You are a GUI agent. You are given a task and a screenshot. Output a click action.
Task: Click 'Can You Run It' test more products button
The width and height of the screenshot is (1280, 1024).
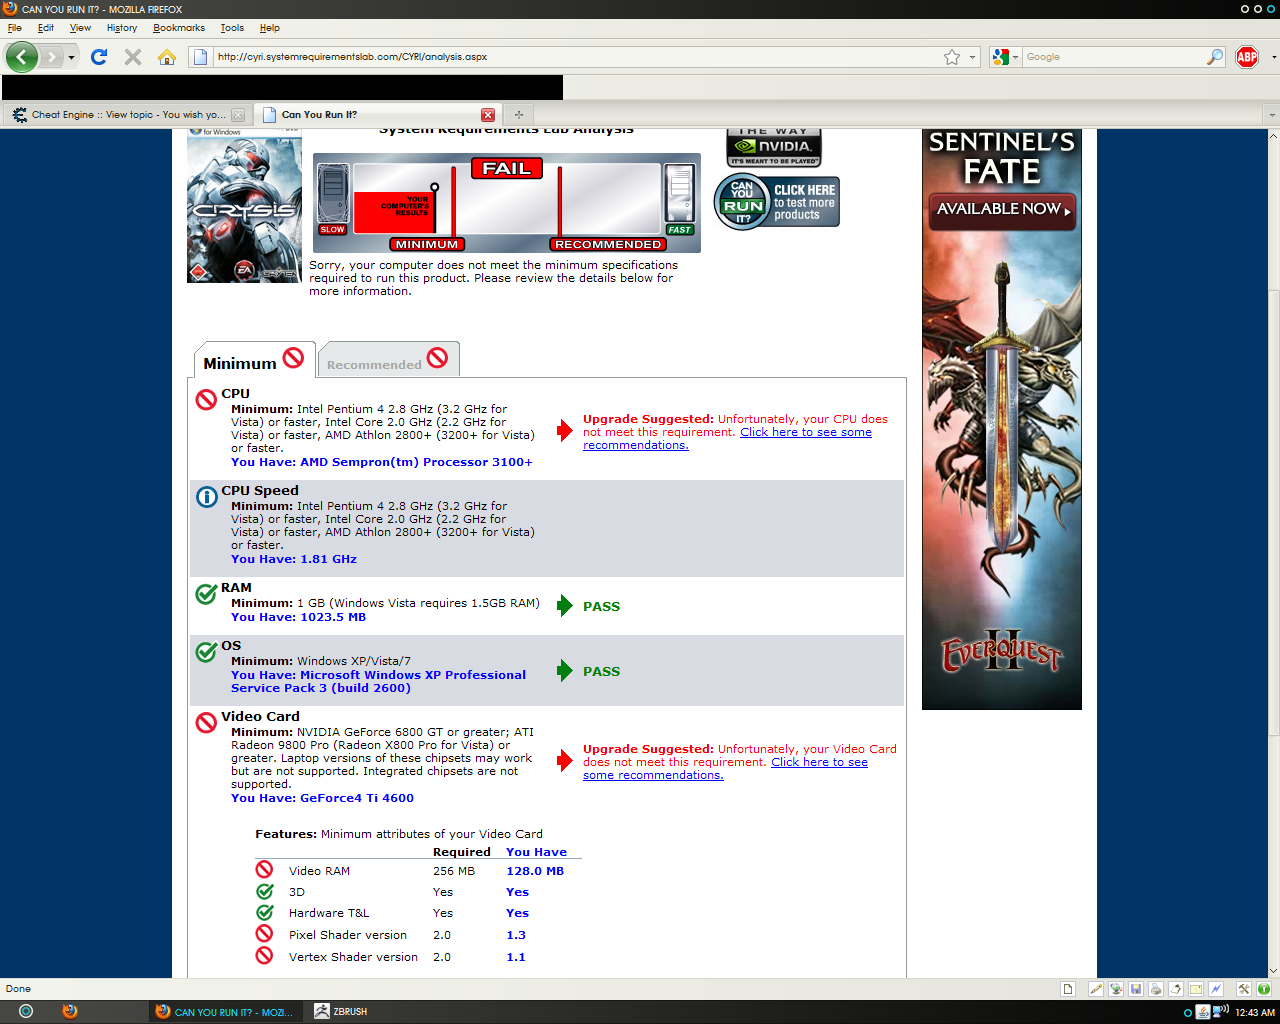pyautogui.click(x=777, y=202)
